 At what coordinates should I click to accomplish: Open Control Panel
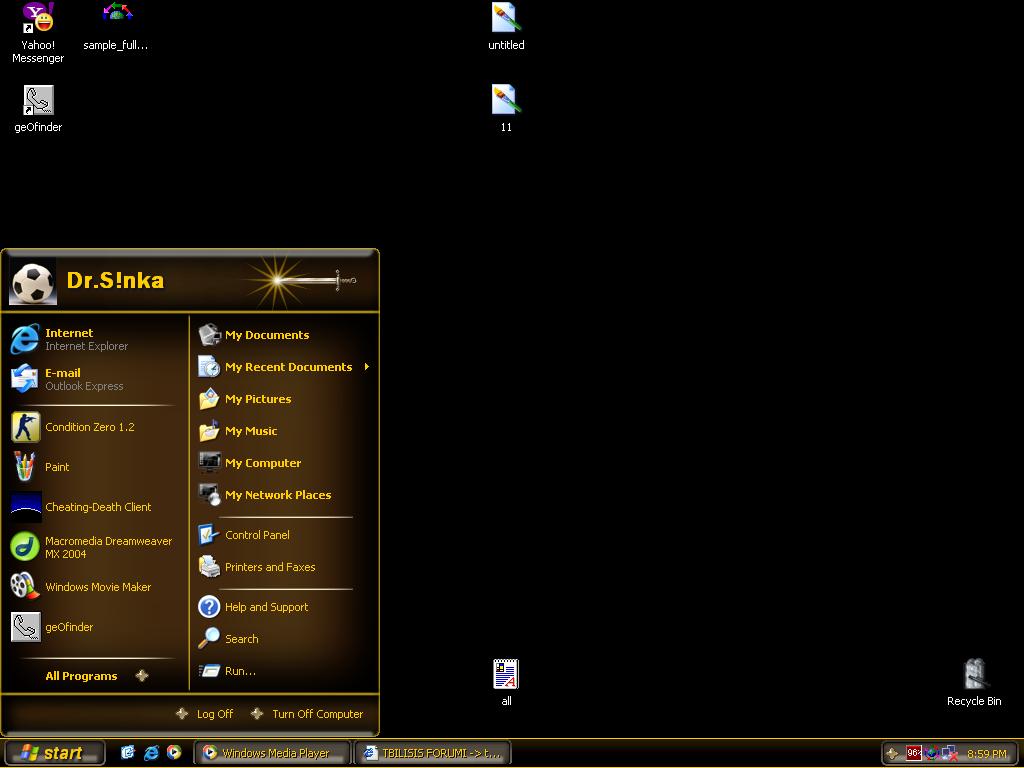click(285, 535)
